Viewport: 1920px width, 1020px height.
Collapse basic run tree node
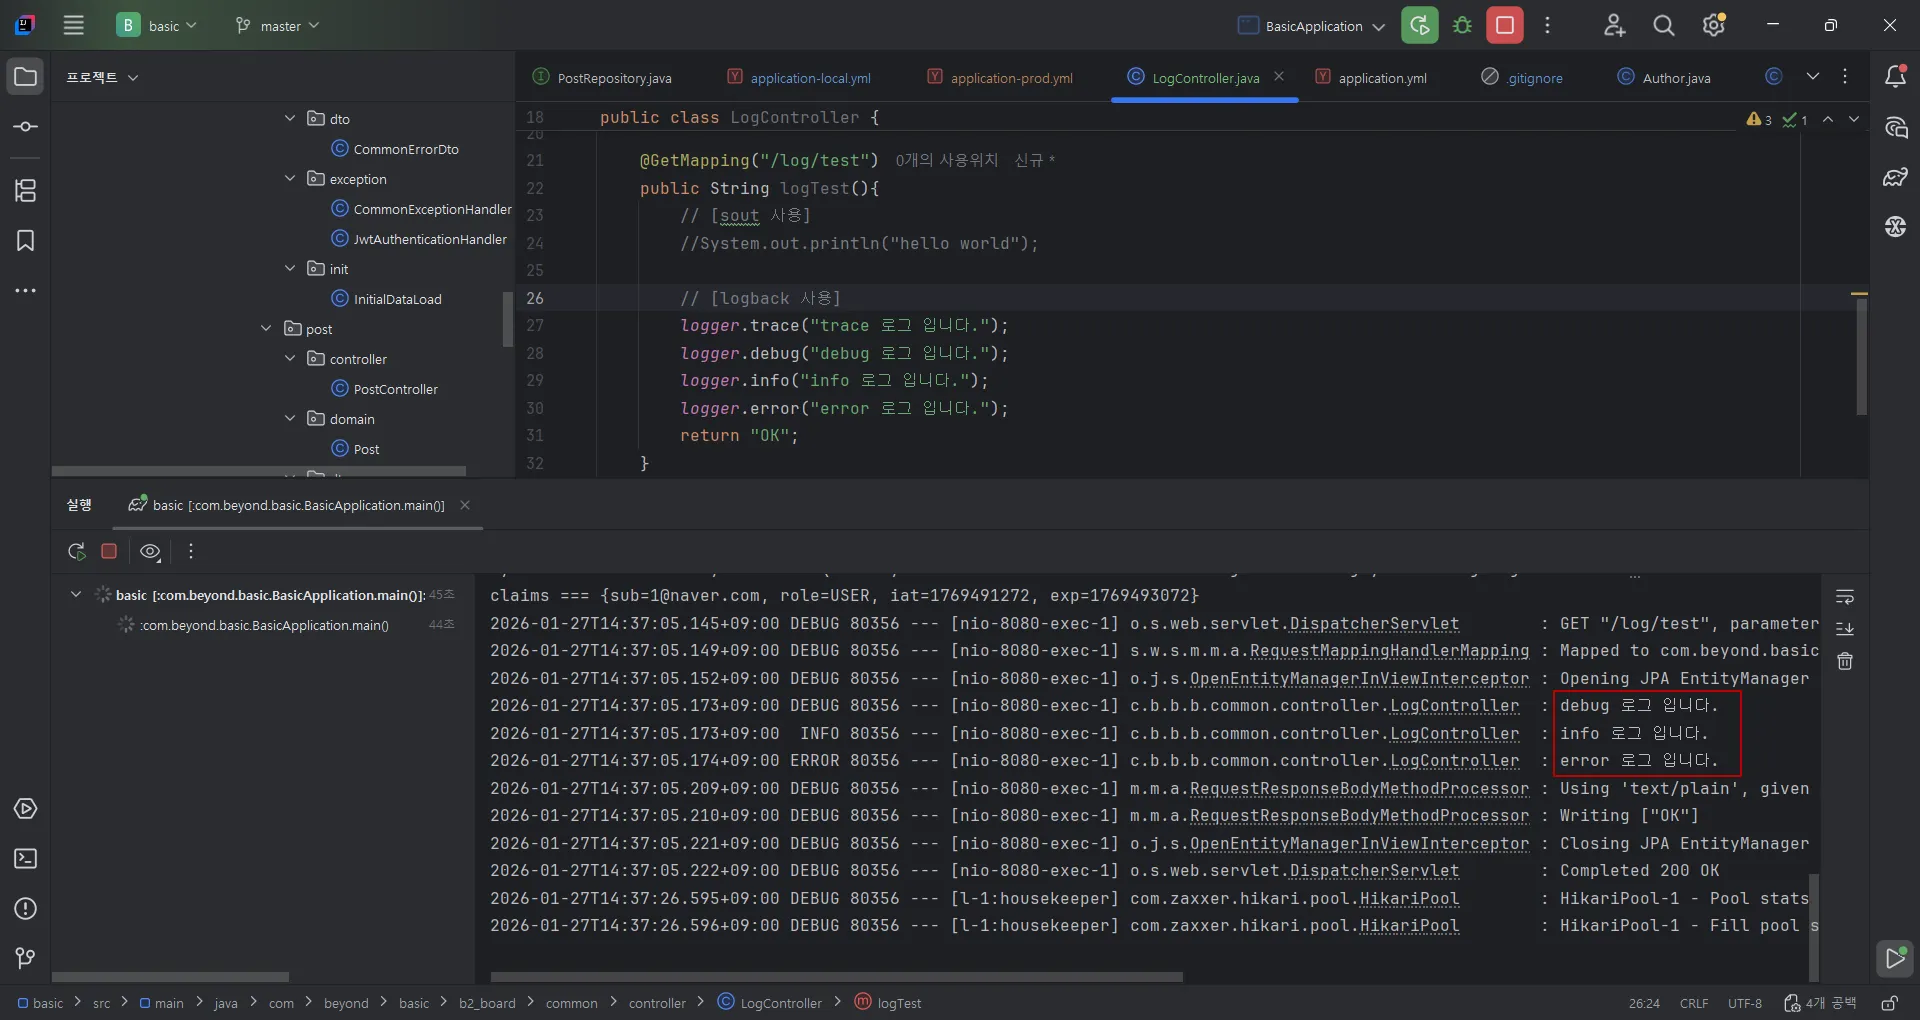(x=76, y=594)
